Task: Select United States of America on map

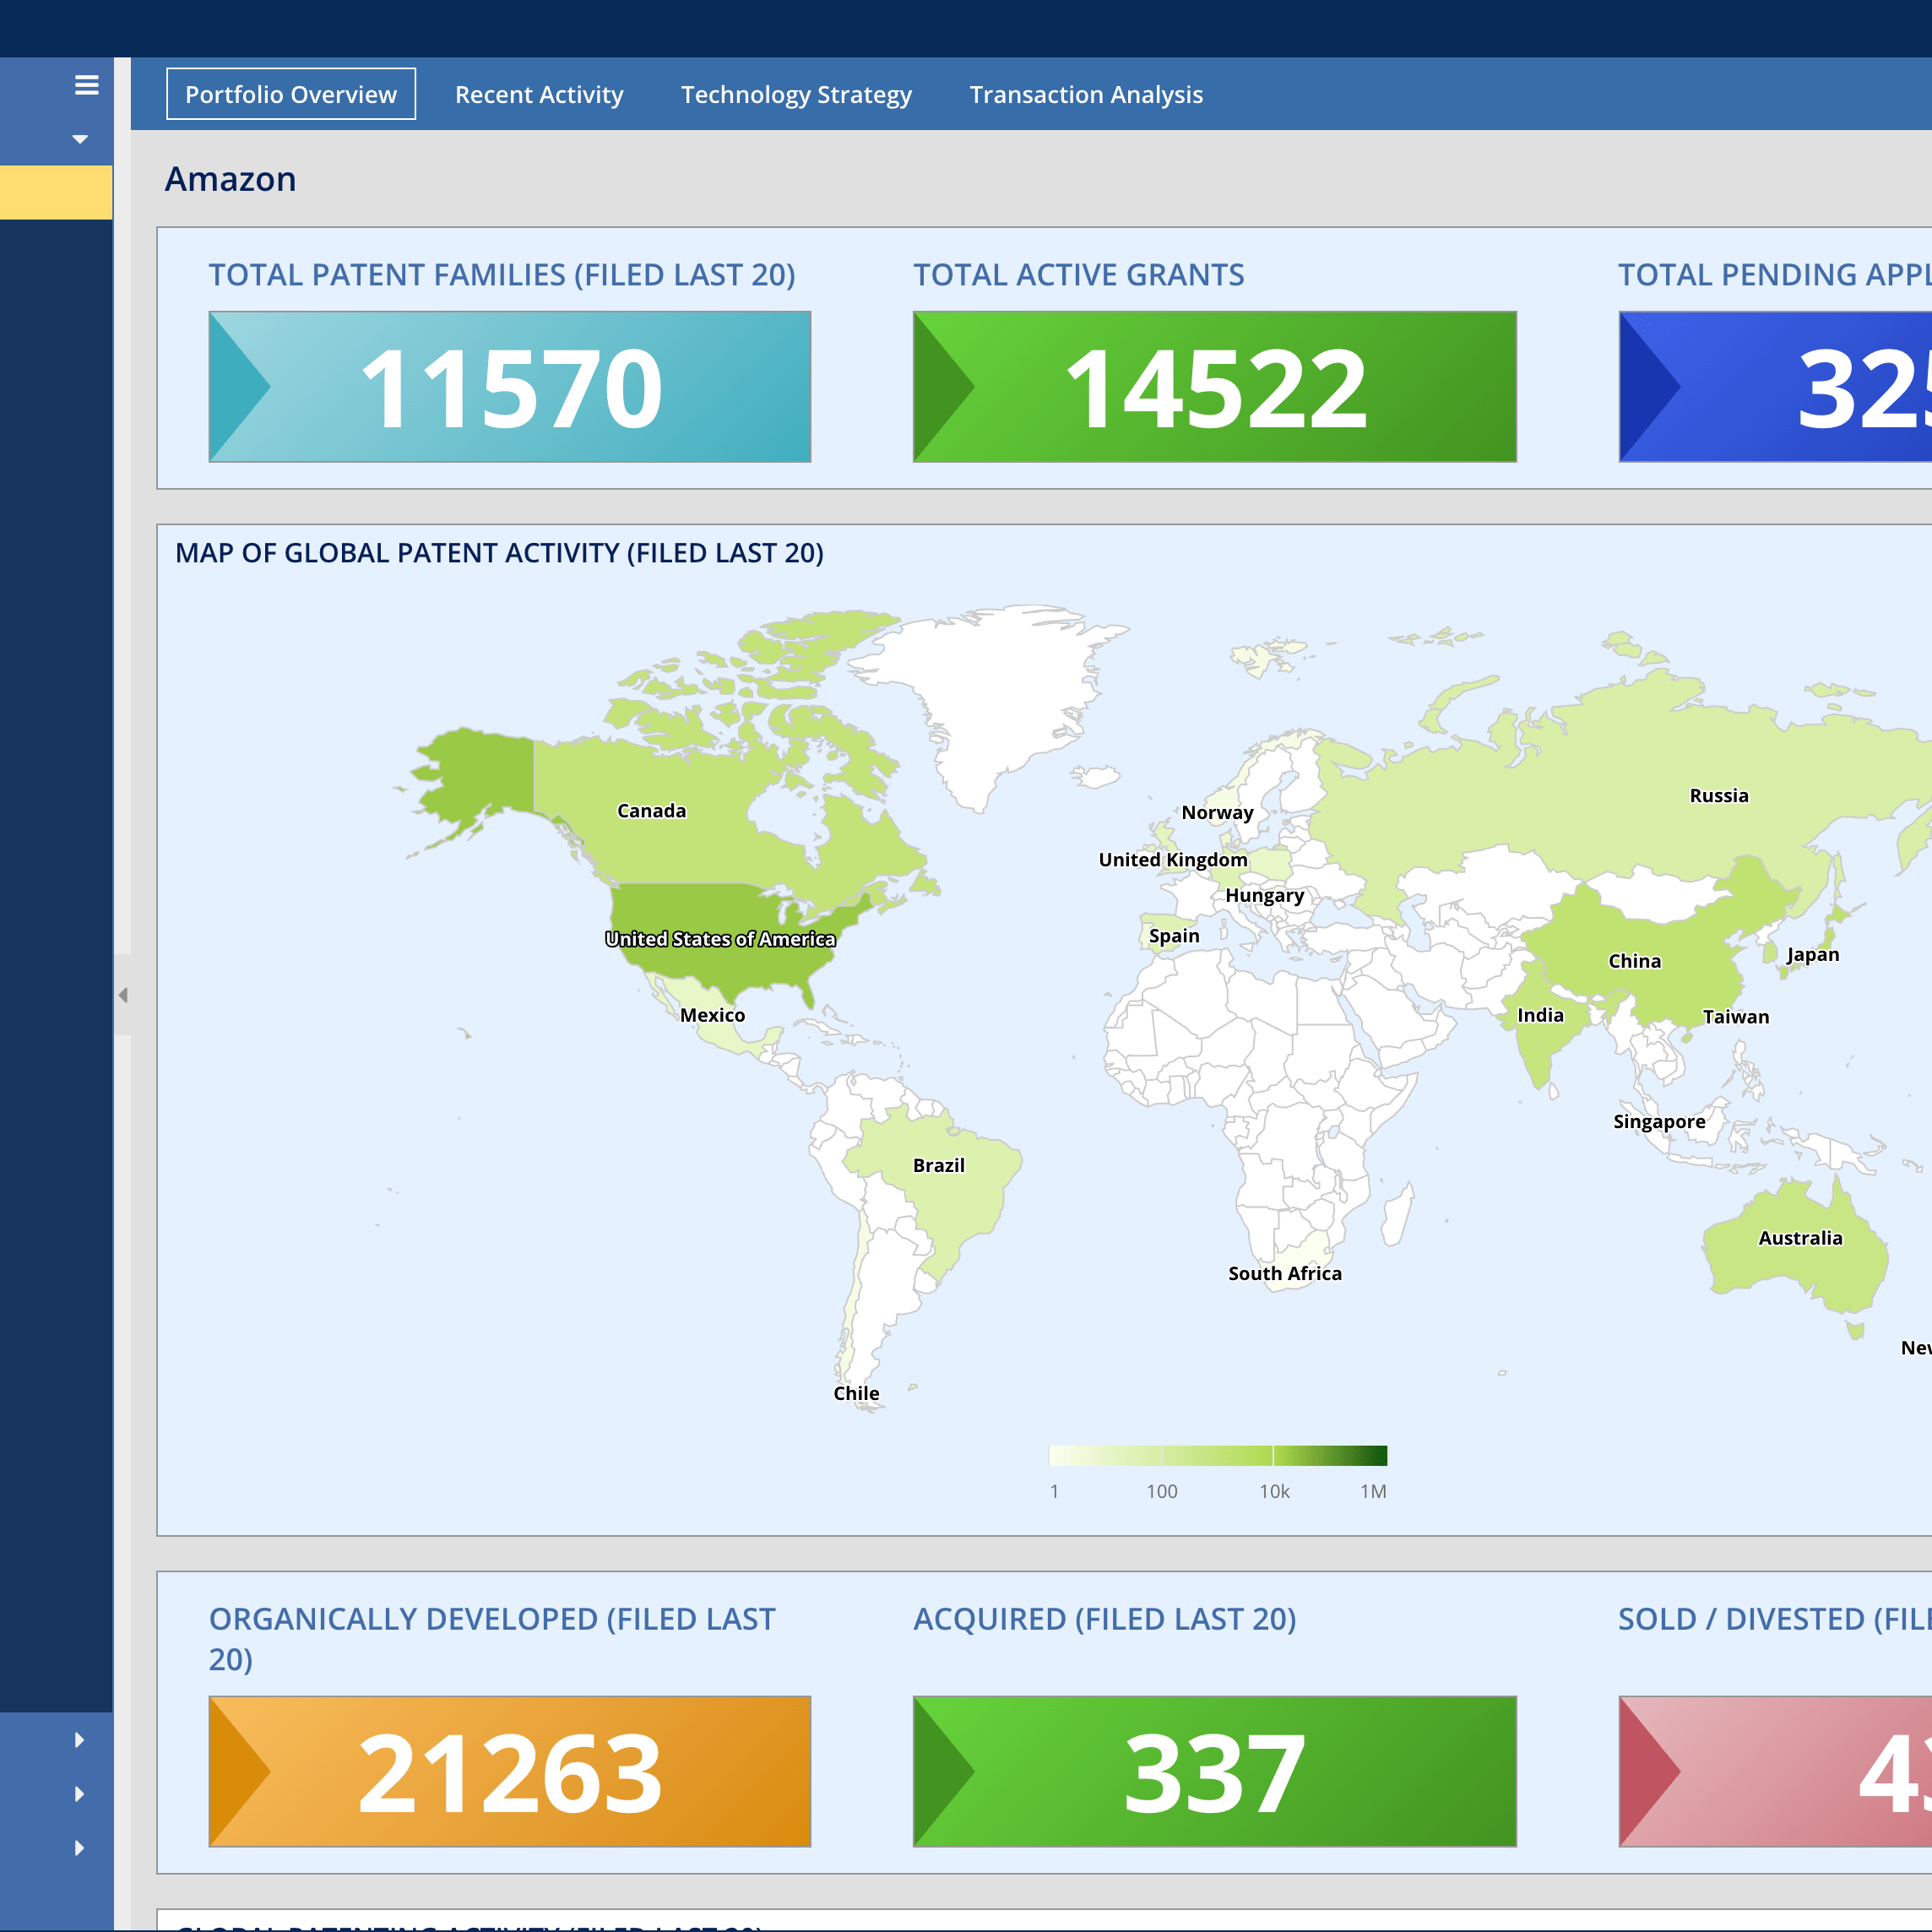Action: pyautogui.click(x=720, y=939)
